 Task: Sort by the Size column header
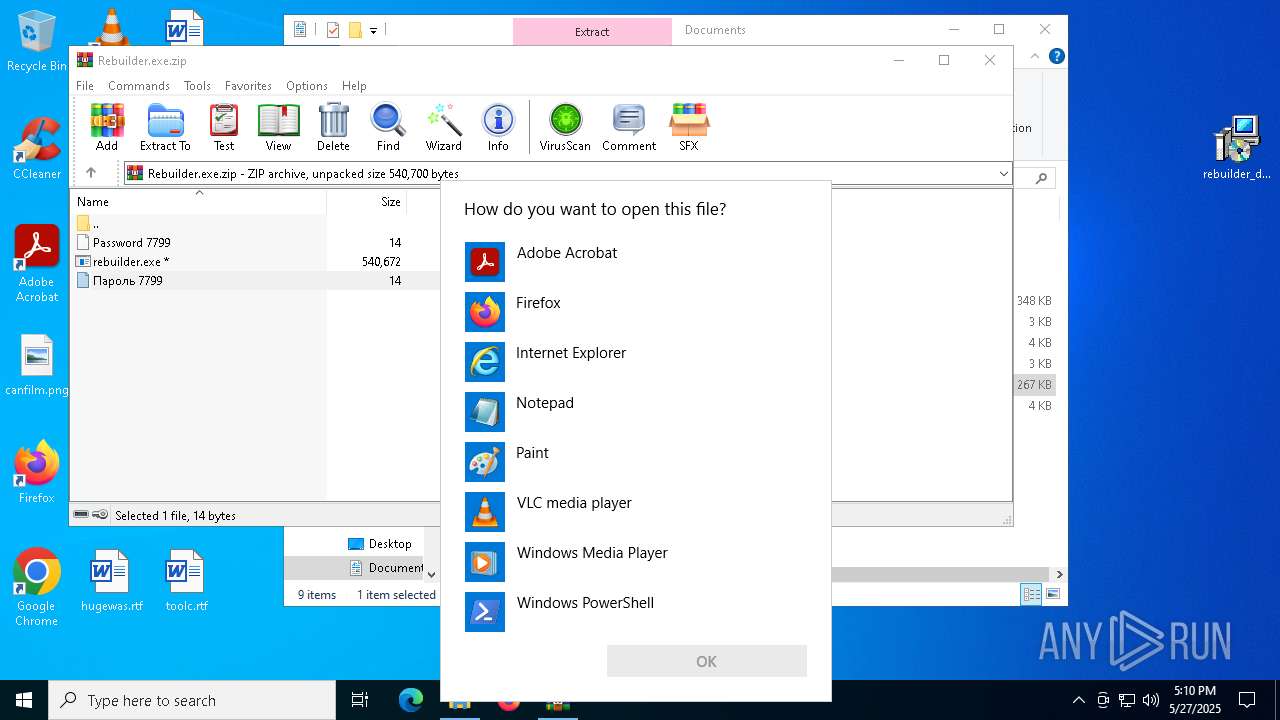(x=367, y=201)
